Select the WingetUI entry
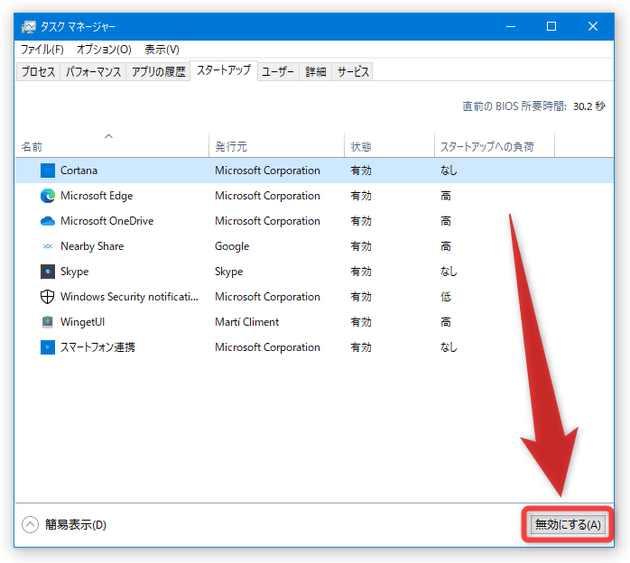 [x=82, y=322]
